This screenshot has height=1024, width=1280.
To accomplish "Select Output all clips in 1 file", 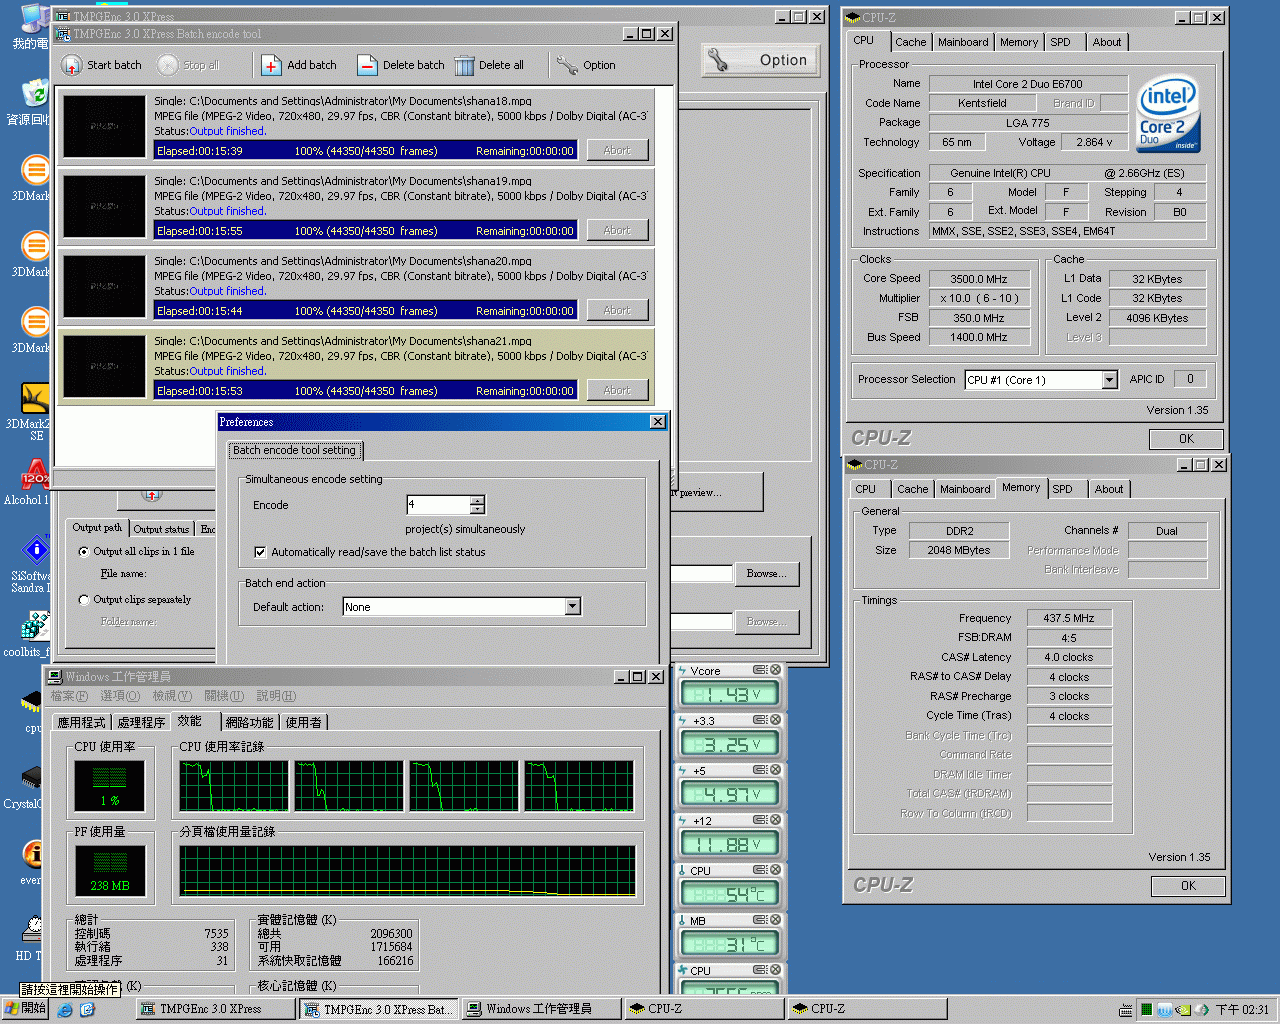I will coord(83,551).
